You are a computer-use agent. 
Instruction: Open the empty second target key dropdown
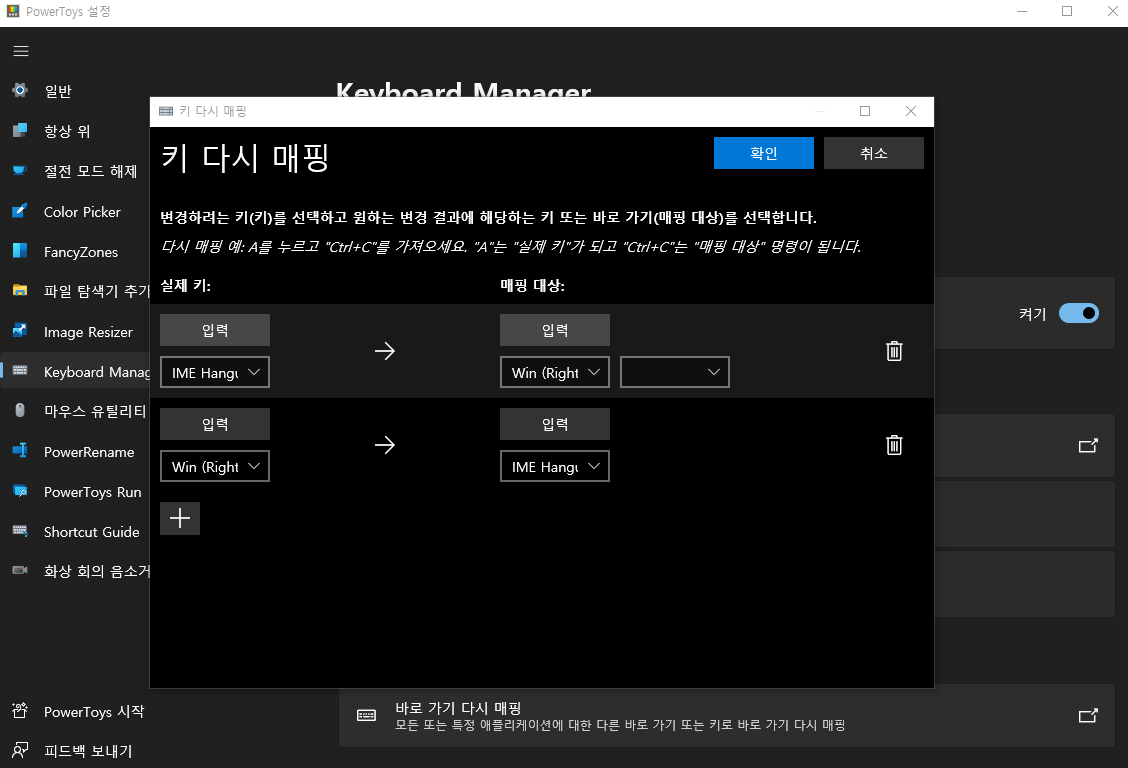pyautogui.click(x=675, y=372)
